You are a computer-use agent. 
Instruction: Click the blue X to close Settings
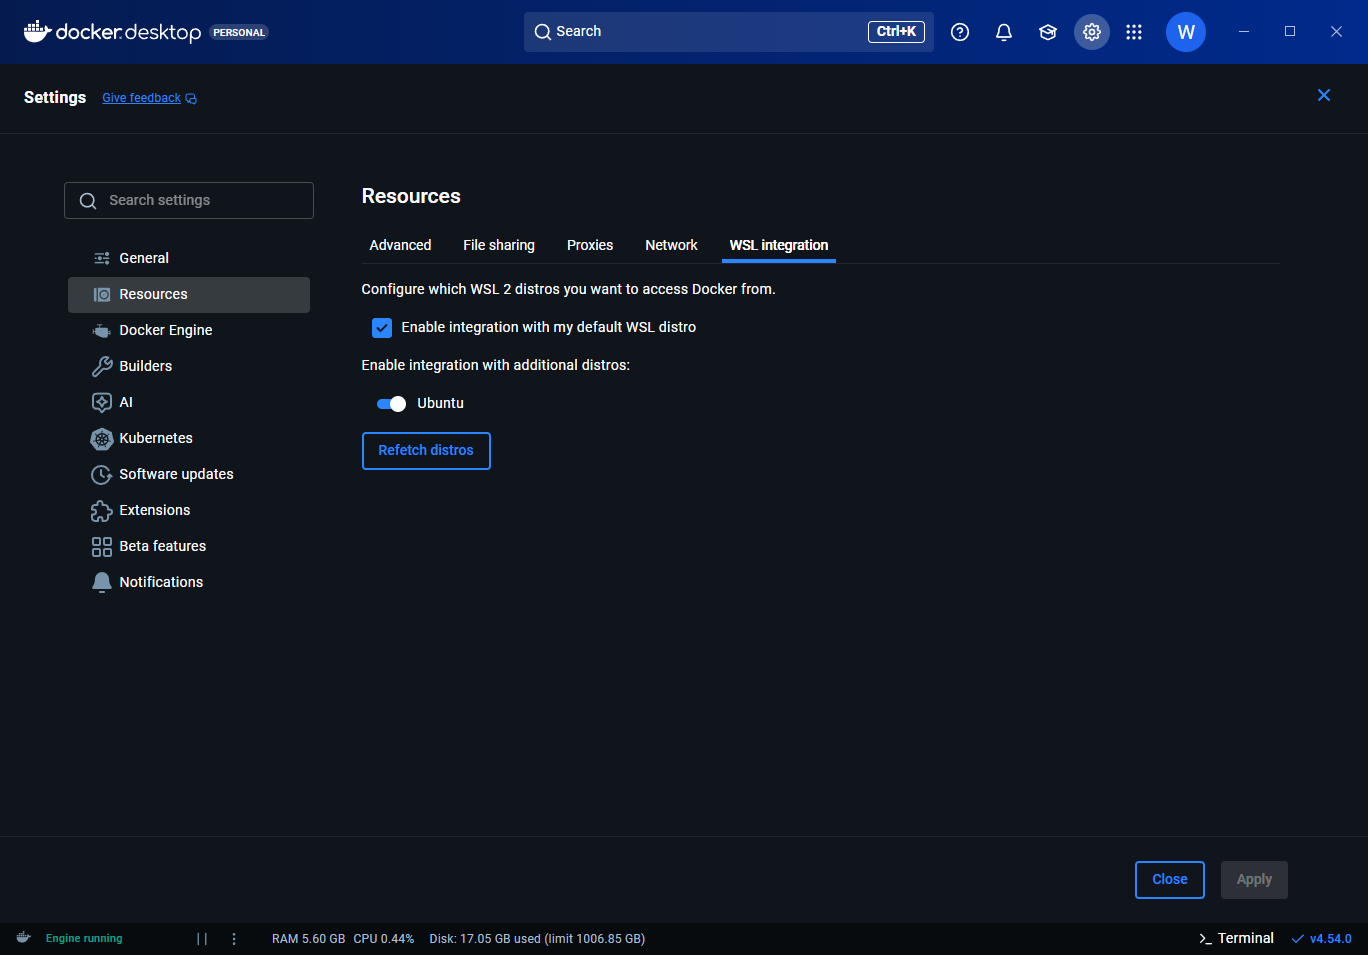click(x=1324, y=95)
